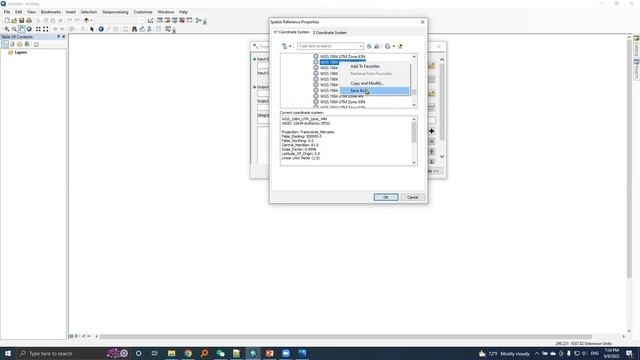Click the globe search icon beside search box
This screenshot has height=360, width=640.
369,46
